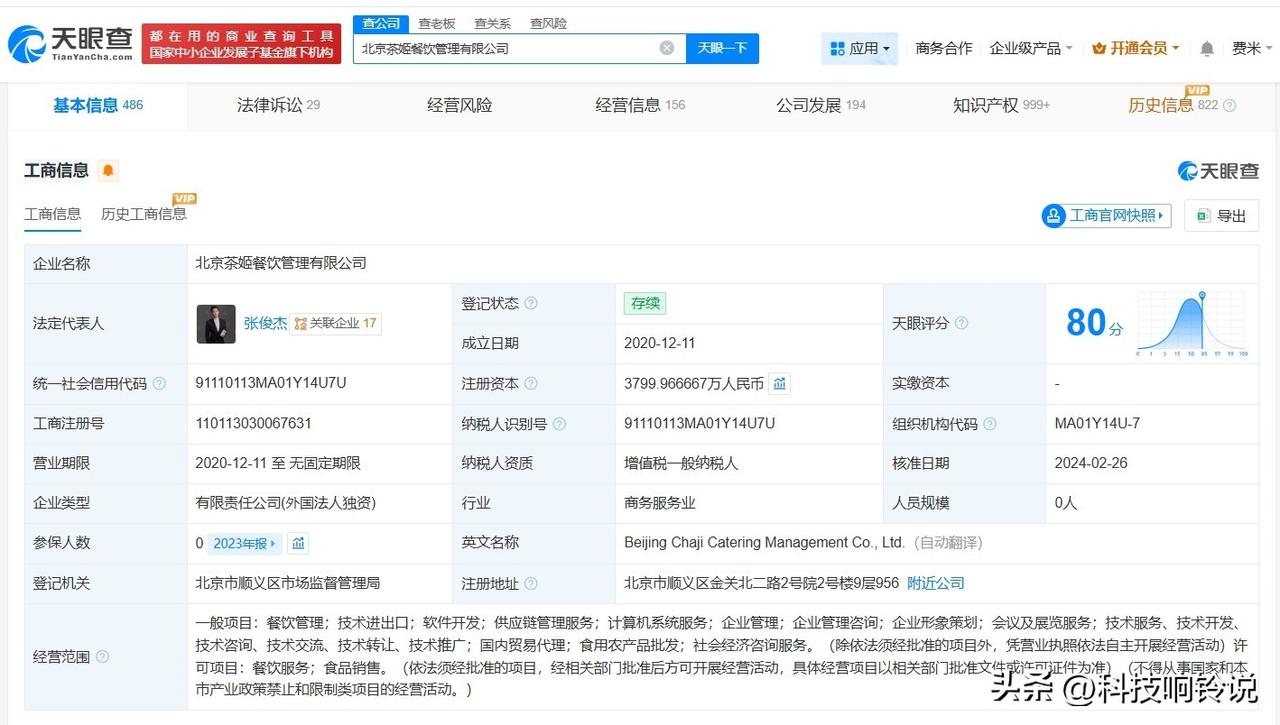Click the 增值税一般纳税人 taxpayer qualification value
Image resolution: width=1280 pixels, height=725 pixels.
(x=682, y=463)
